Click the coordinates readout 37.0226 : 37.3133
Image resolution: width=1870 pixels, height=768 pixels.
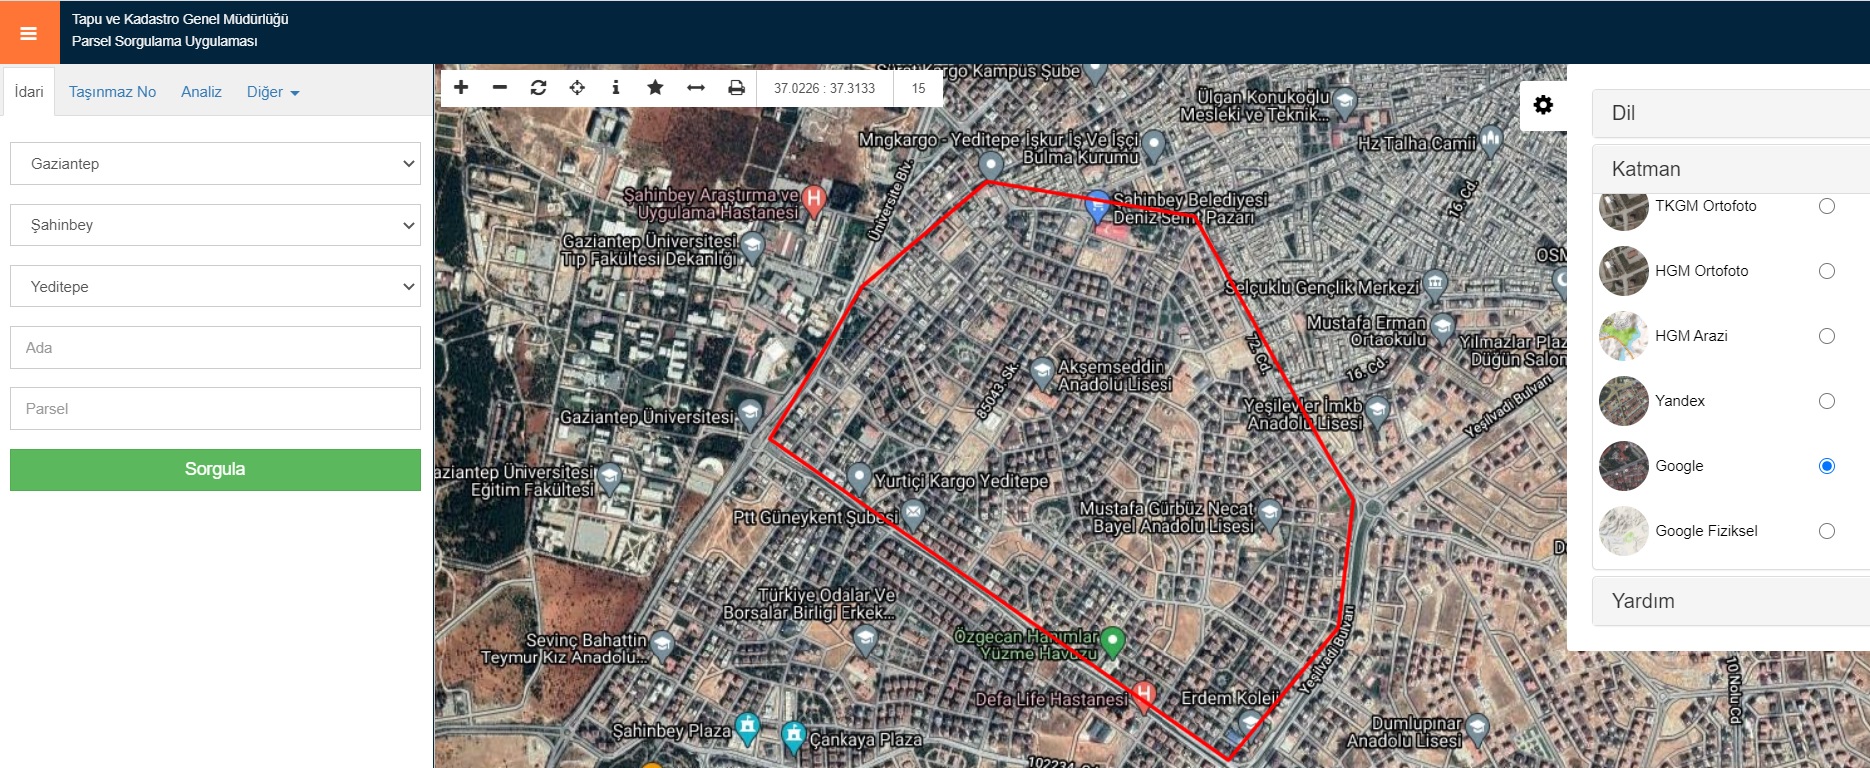(824, 88)
